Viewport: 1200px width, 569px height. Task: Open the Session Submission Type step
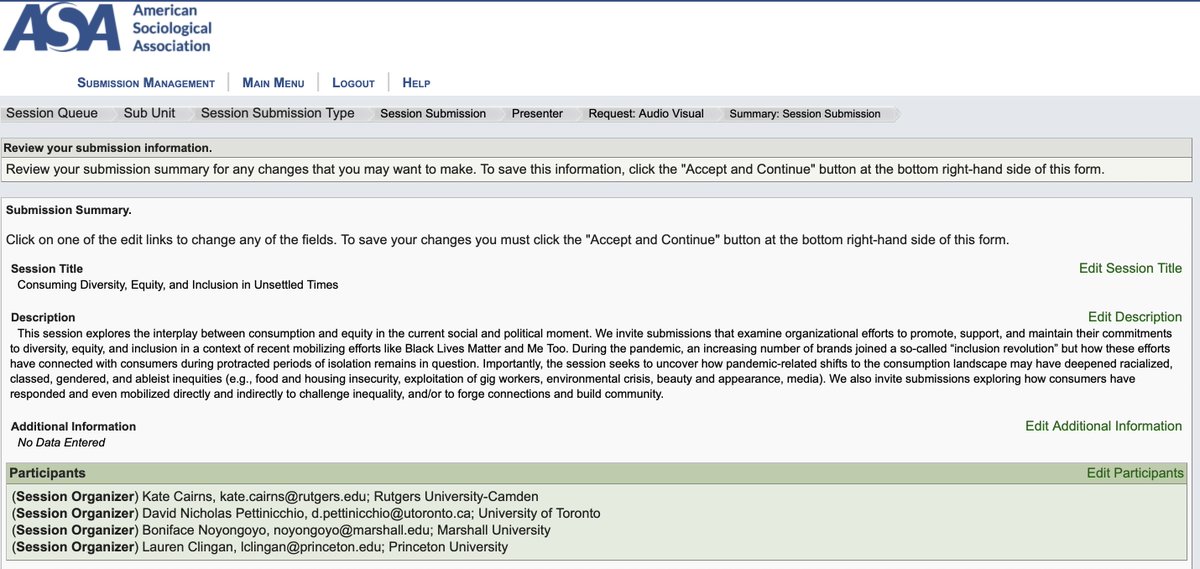(x=277, y=113)
